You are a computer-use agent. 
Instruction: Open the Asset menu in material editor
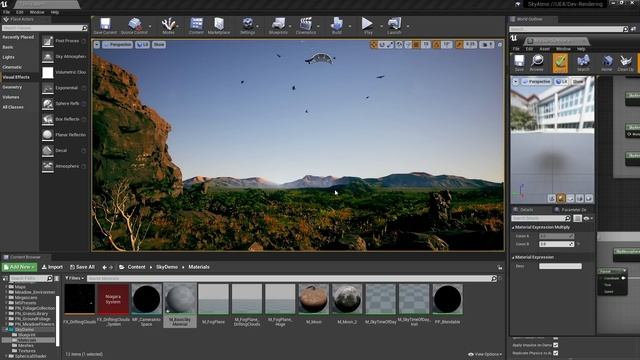pos(544,49)
